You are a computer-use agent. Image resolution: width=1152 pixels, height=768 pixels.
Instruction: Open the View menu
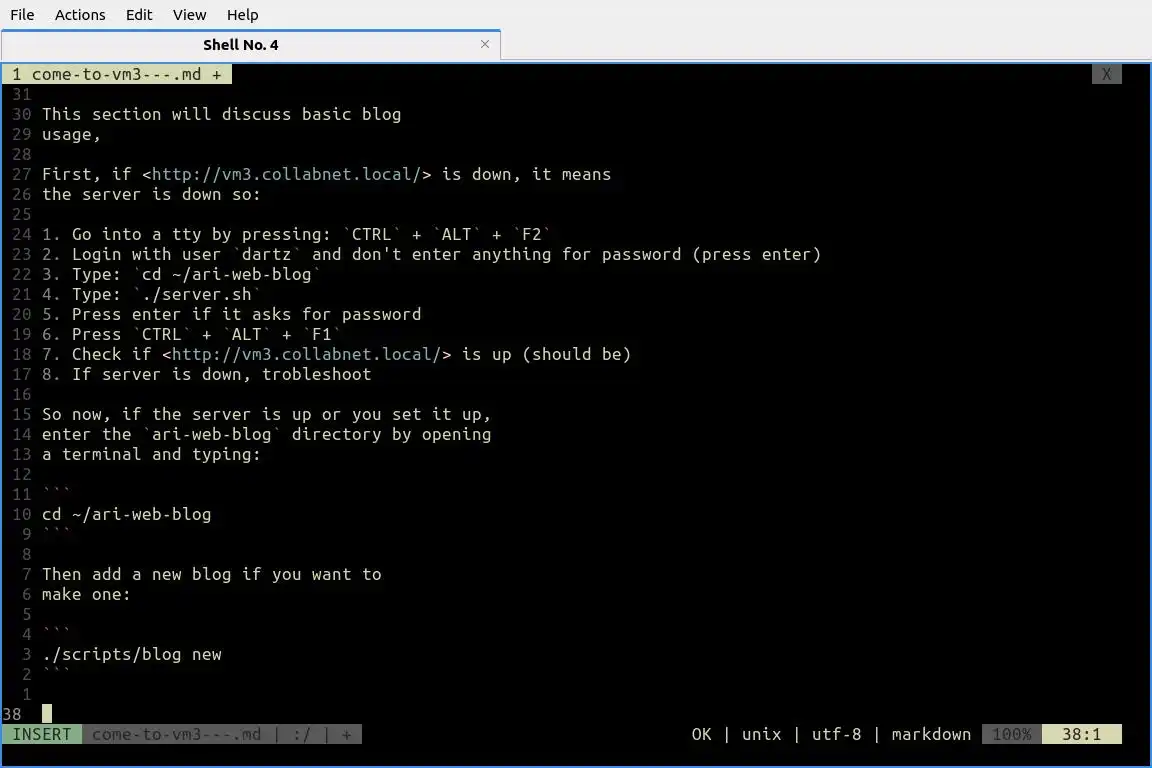pos(190,15)
